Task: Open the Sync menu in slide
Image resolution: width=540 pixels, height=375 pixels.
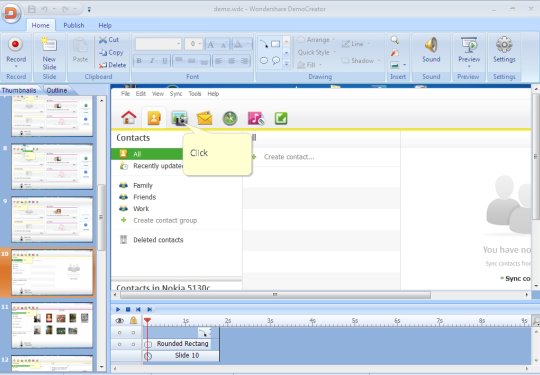Action: click(x=176, y=94)
